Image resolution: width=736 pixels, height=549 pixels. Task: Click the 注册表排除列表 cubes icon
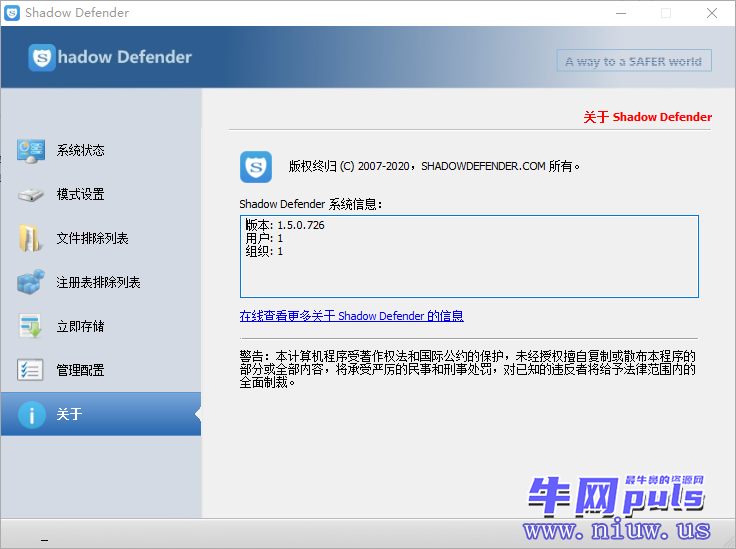pos(31,282)
